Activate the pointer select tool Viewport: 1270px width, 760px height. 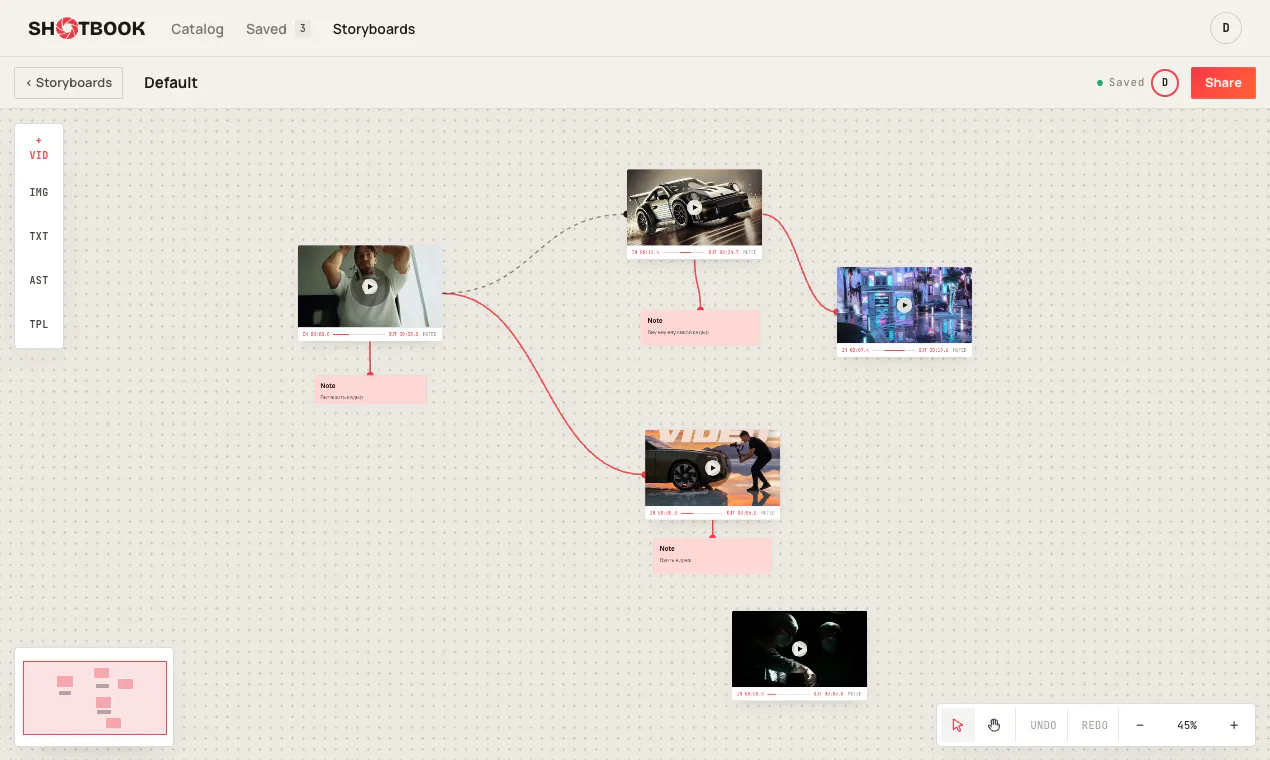(x=958, y=725)
